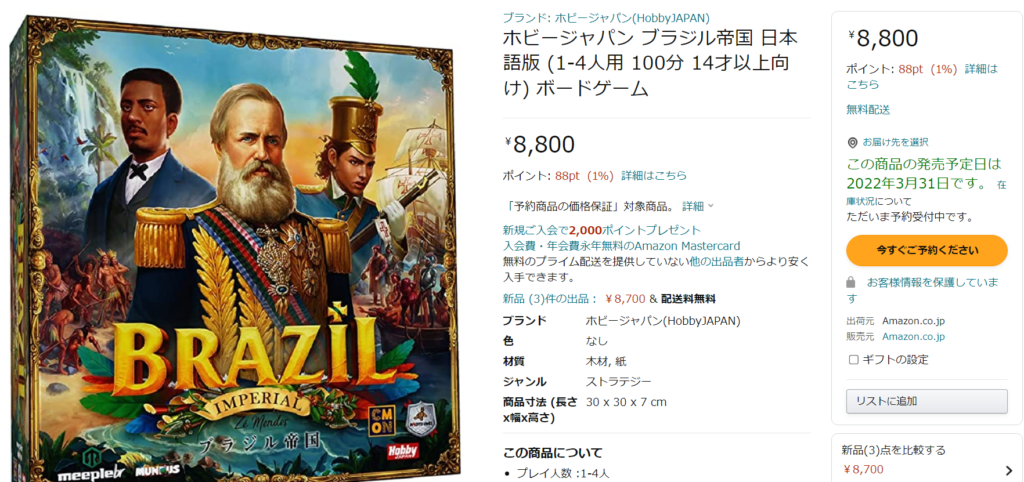Click the 今すぐご予約ください pre-order button
Screen dimensions: 1024x482
coord(927,250)
